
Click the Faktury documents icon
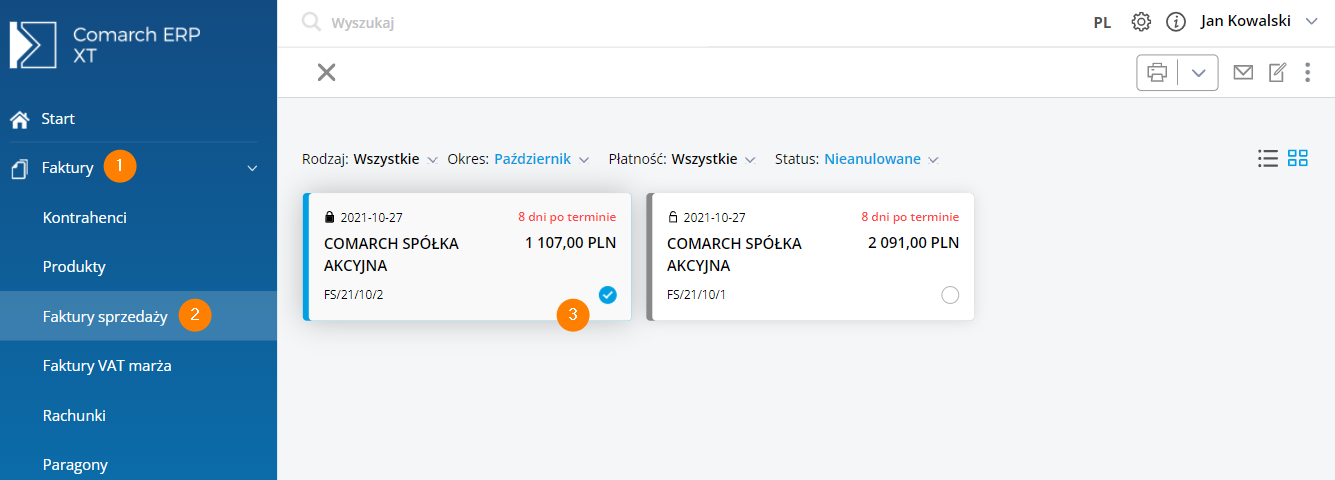19,169
